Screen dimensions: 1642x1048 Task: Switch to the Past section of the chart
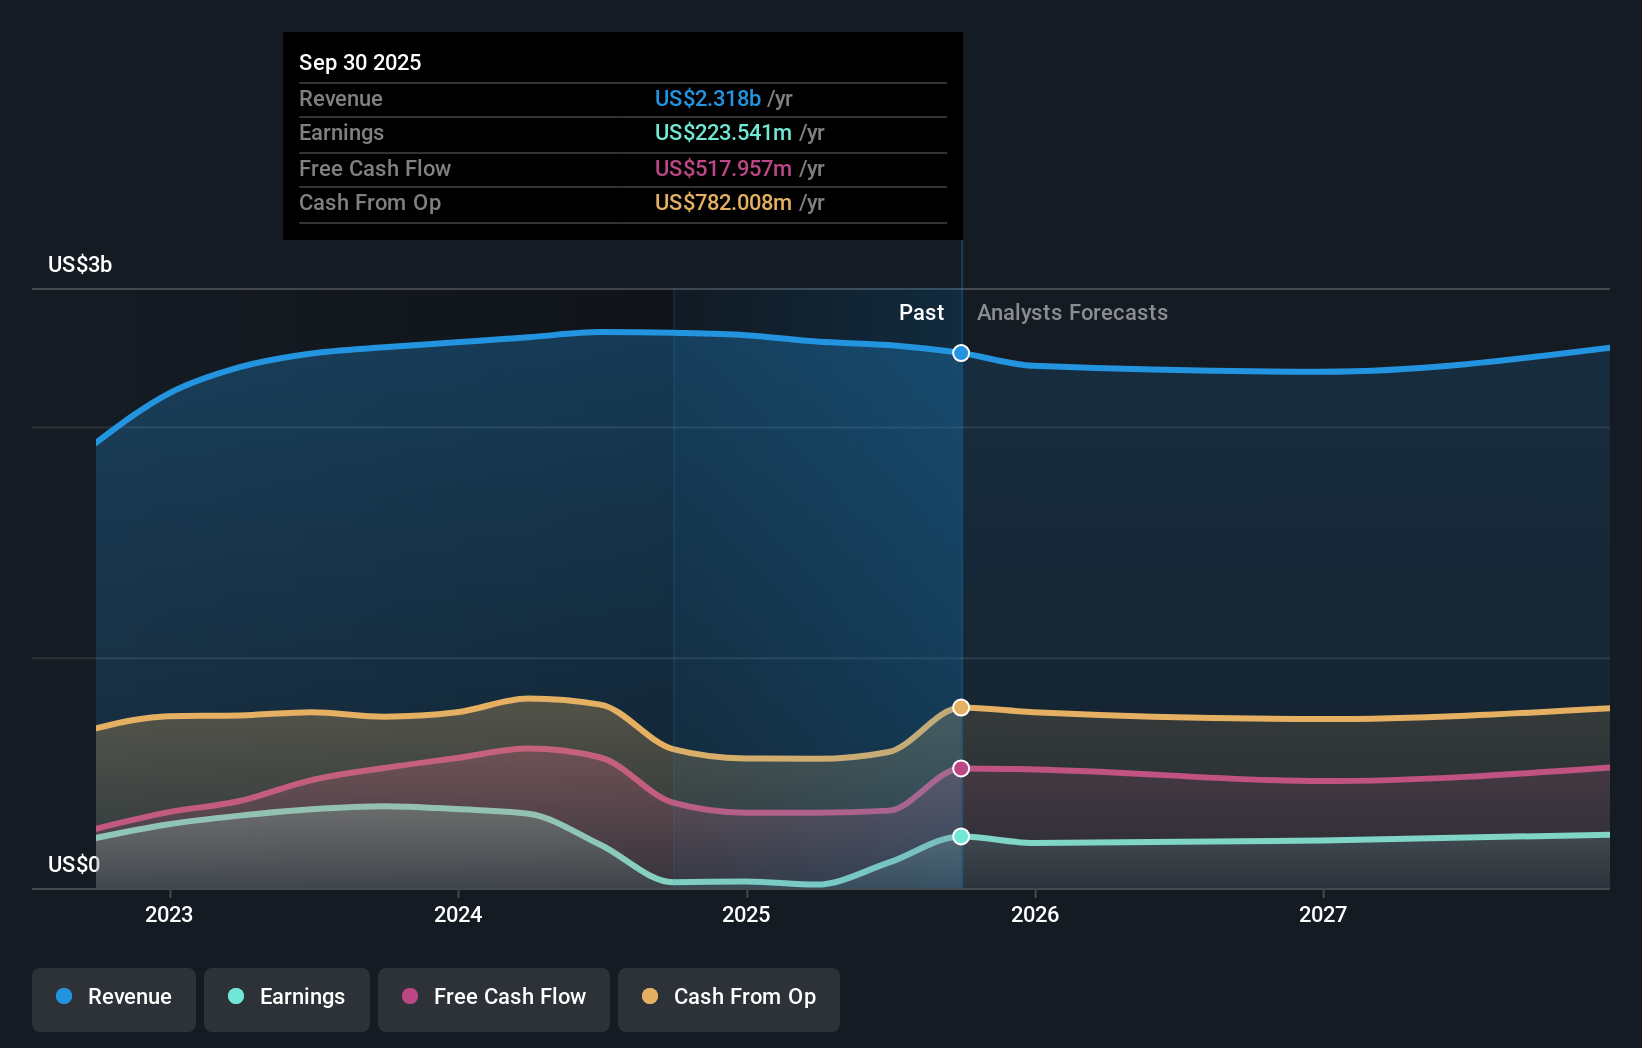point(921,312)
